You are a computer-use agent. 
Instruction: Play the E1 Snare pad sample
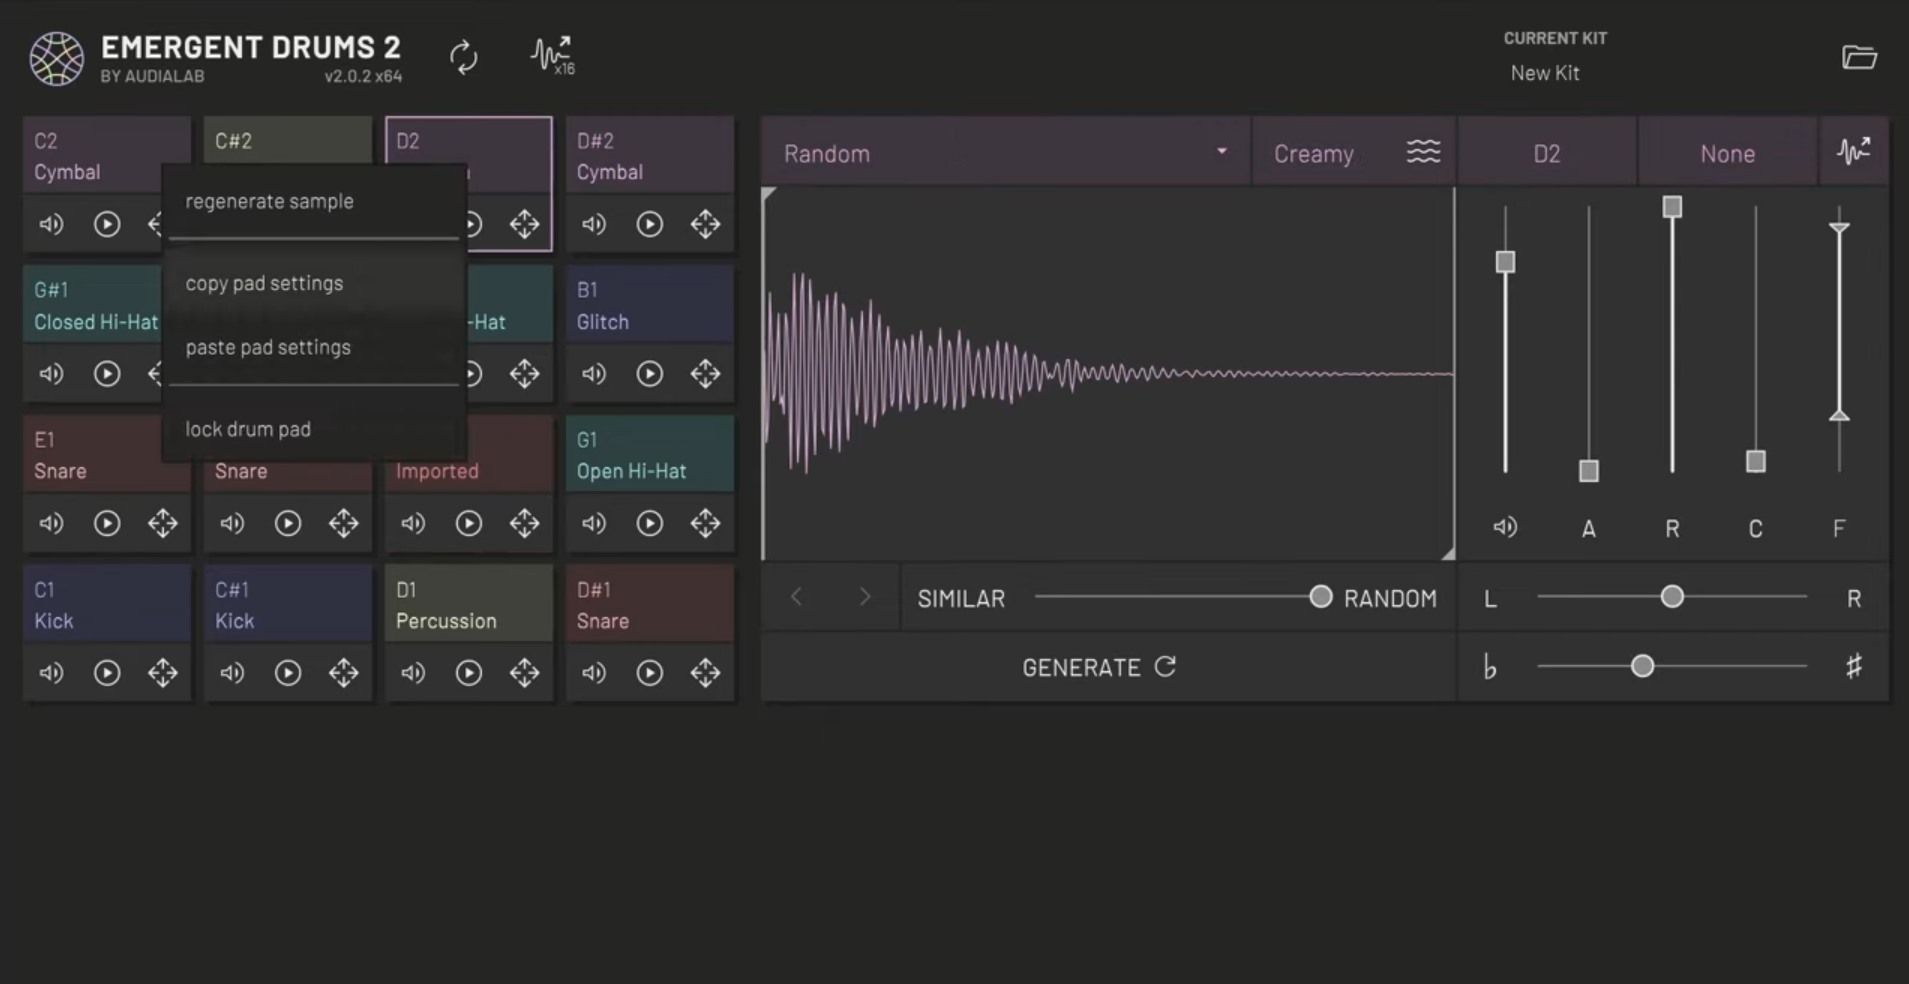tap(107, 523)
